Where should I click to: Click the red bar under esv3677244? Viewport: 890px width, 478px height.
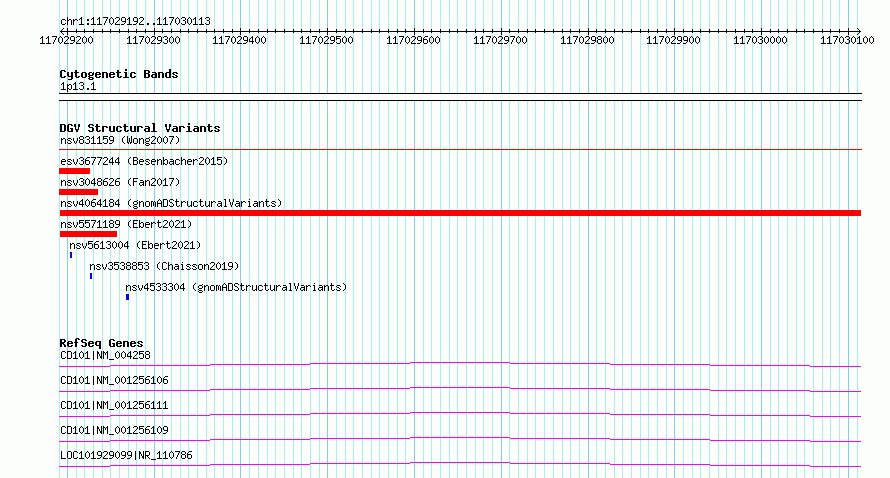[x=75, y=171]
